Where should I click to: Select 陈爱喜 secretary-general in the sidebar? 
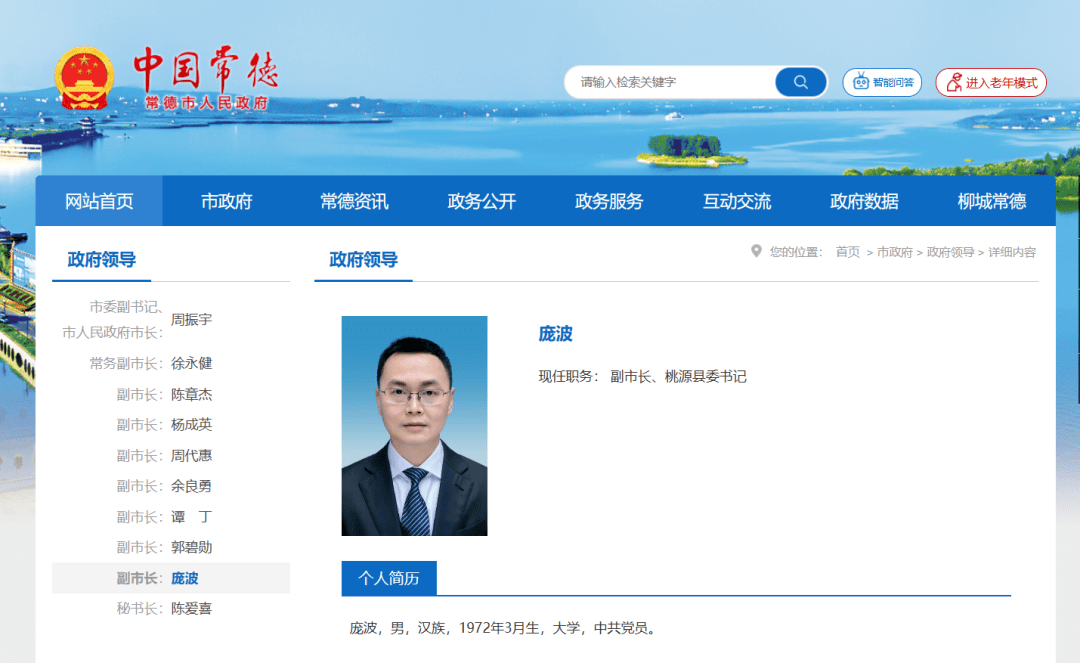191,608
